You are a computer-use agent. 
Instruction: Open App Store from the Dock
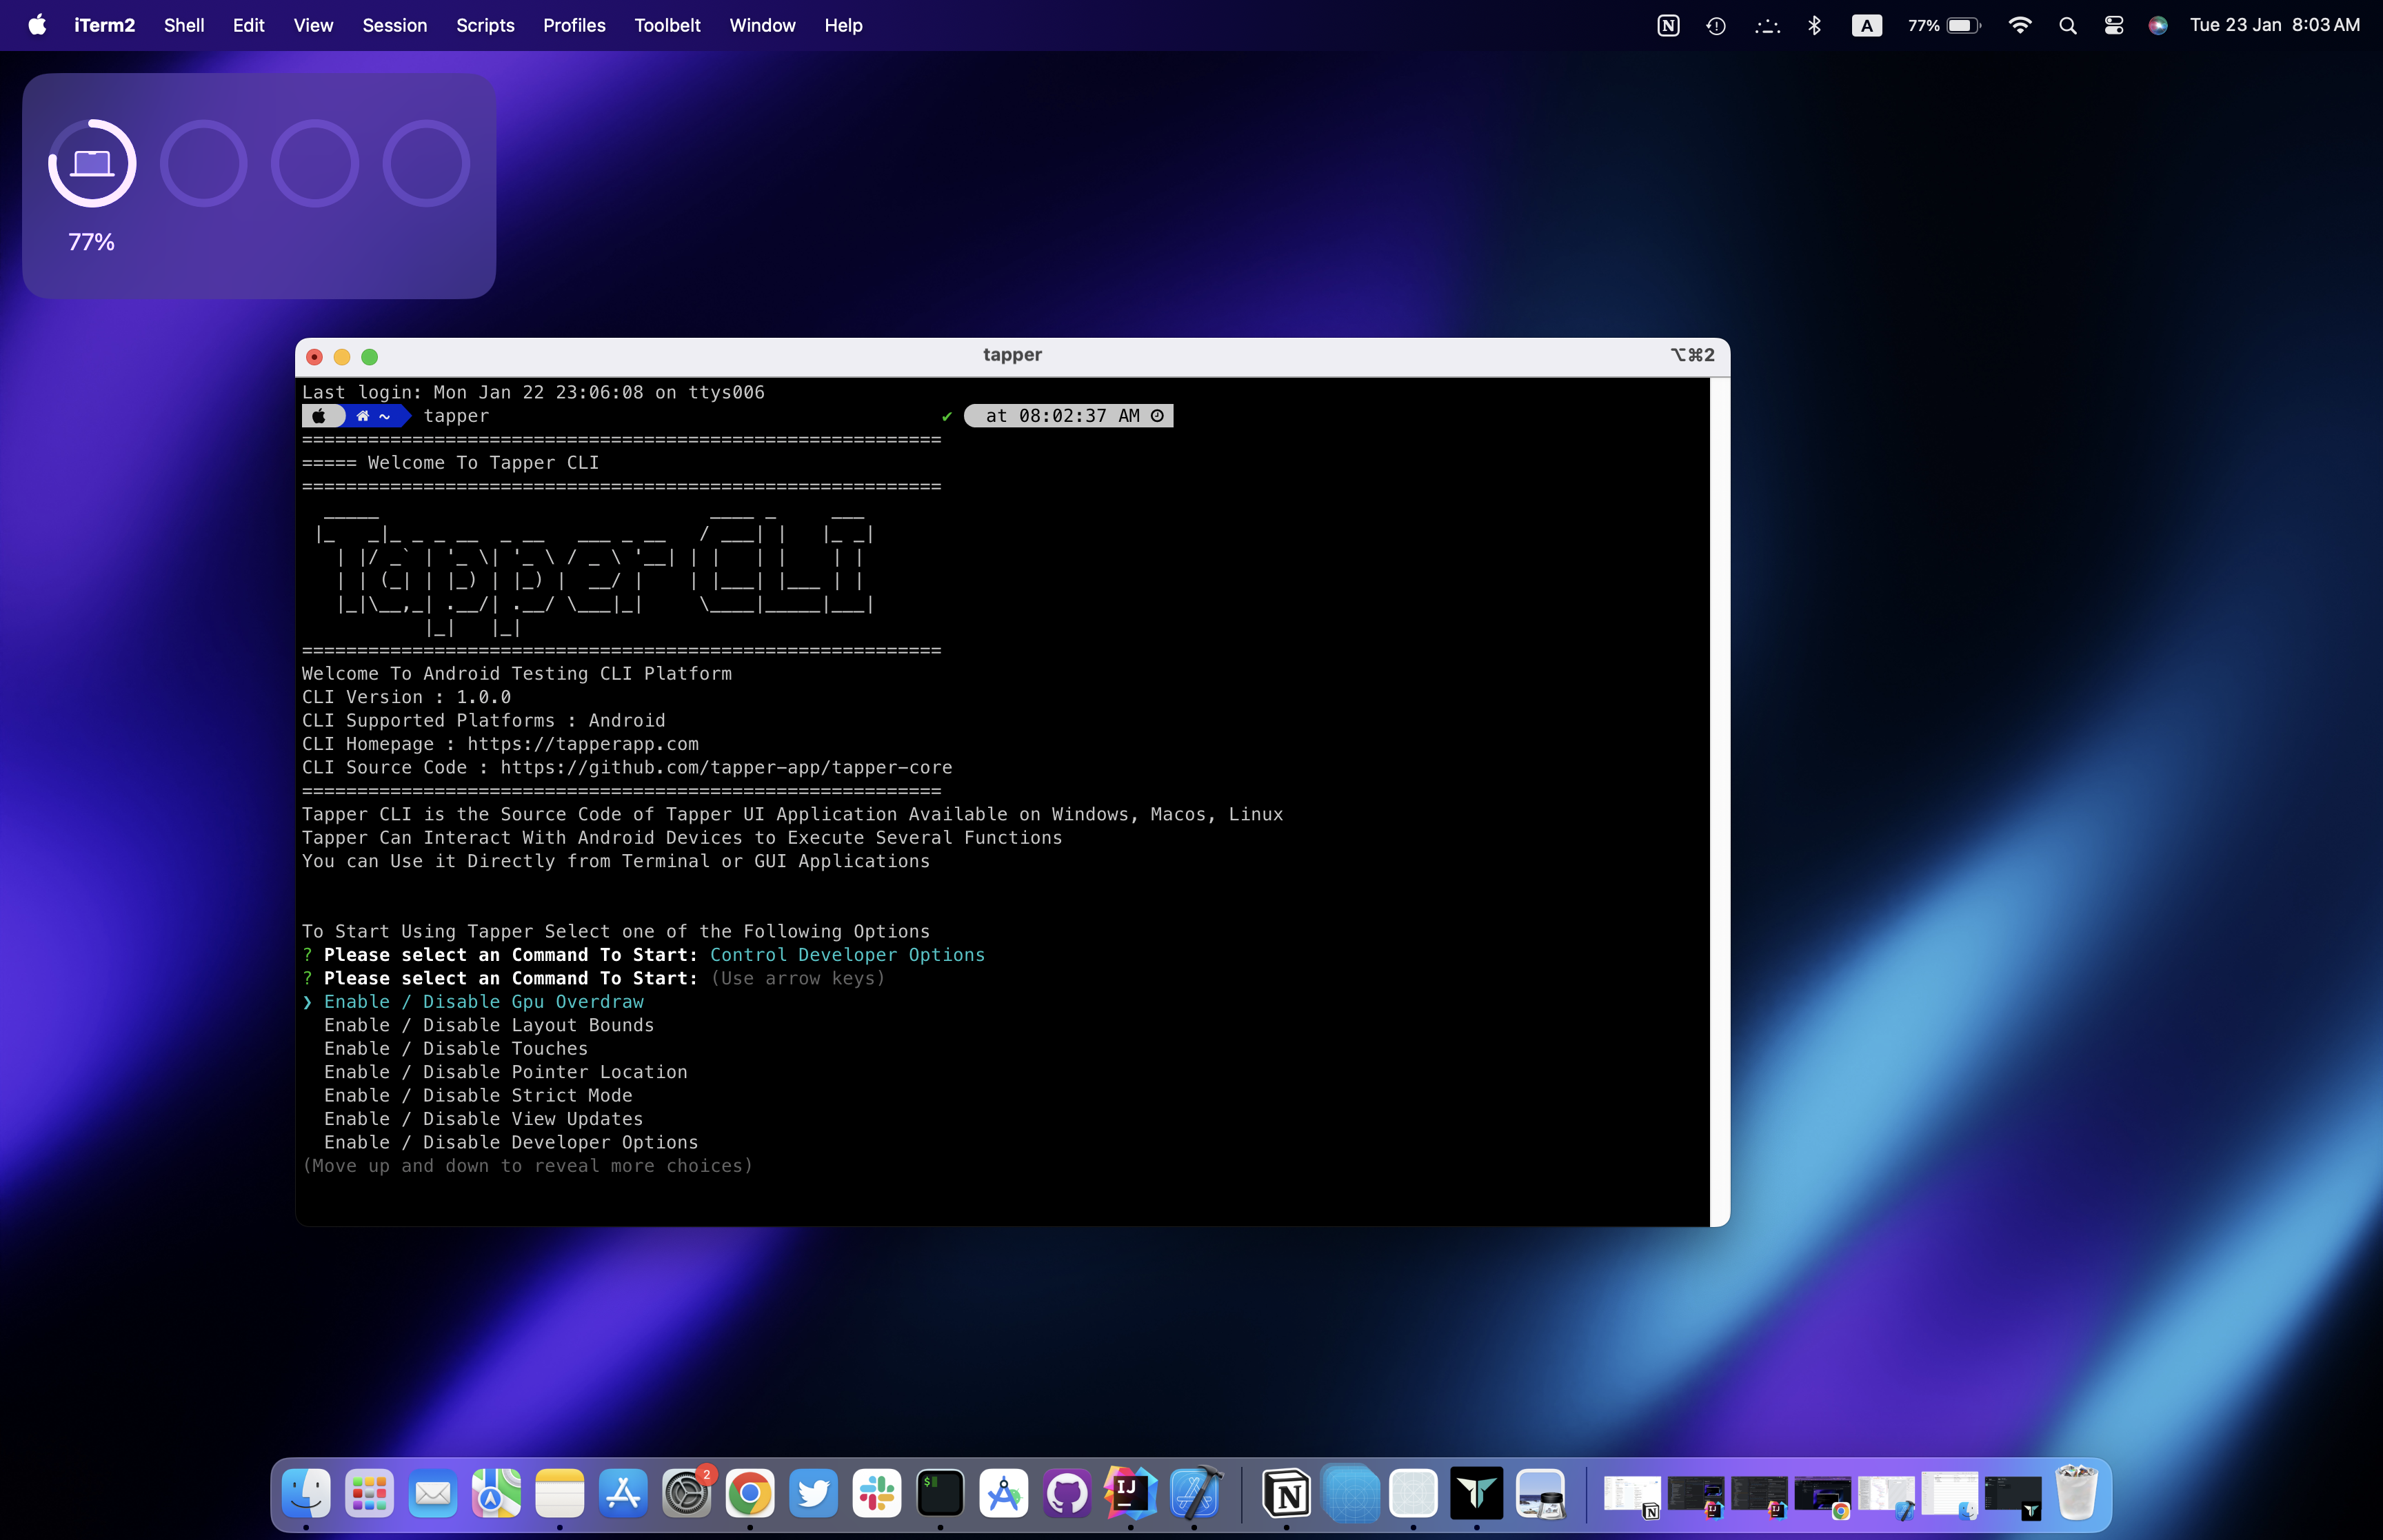tap(623, 1494)
